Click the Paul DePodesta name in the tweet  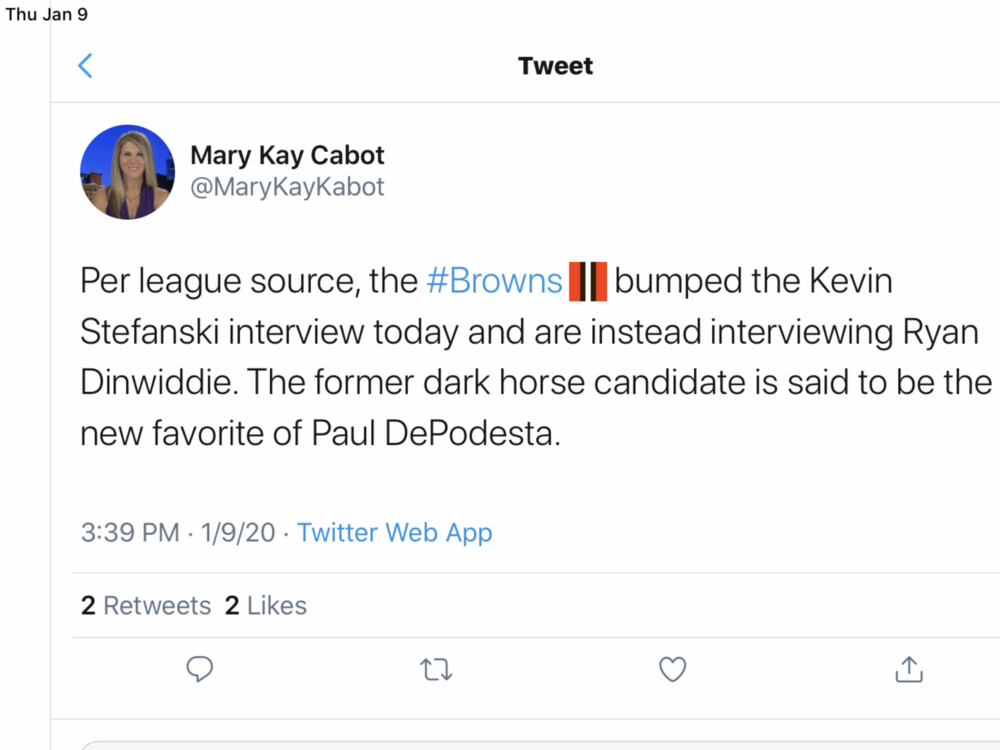[x=436, y=434]
